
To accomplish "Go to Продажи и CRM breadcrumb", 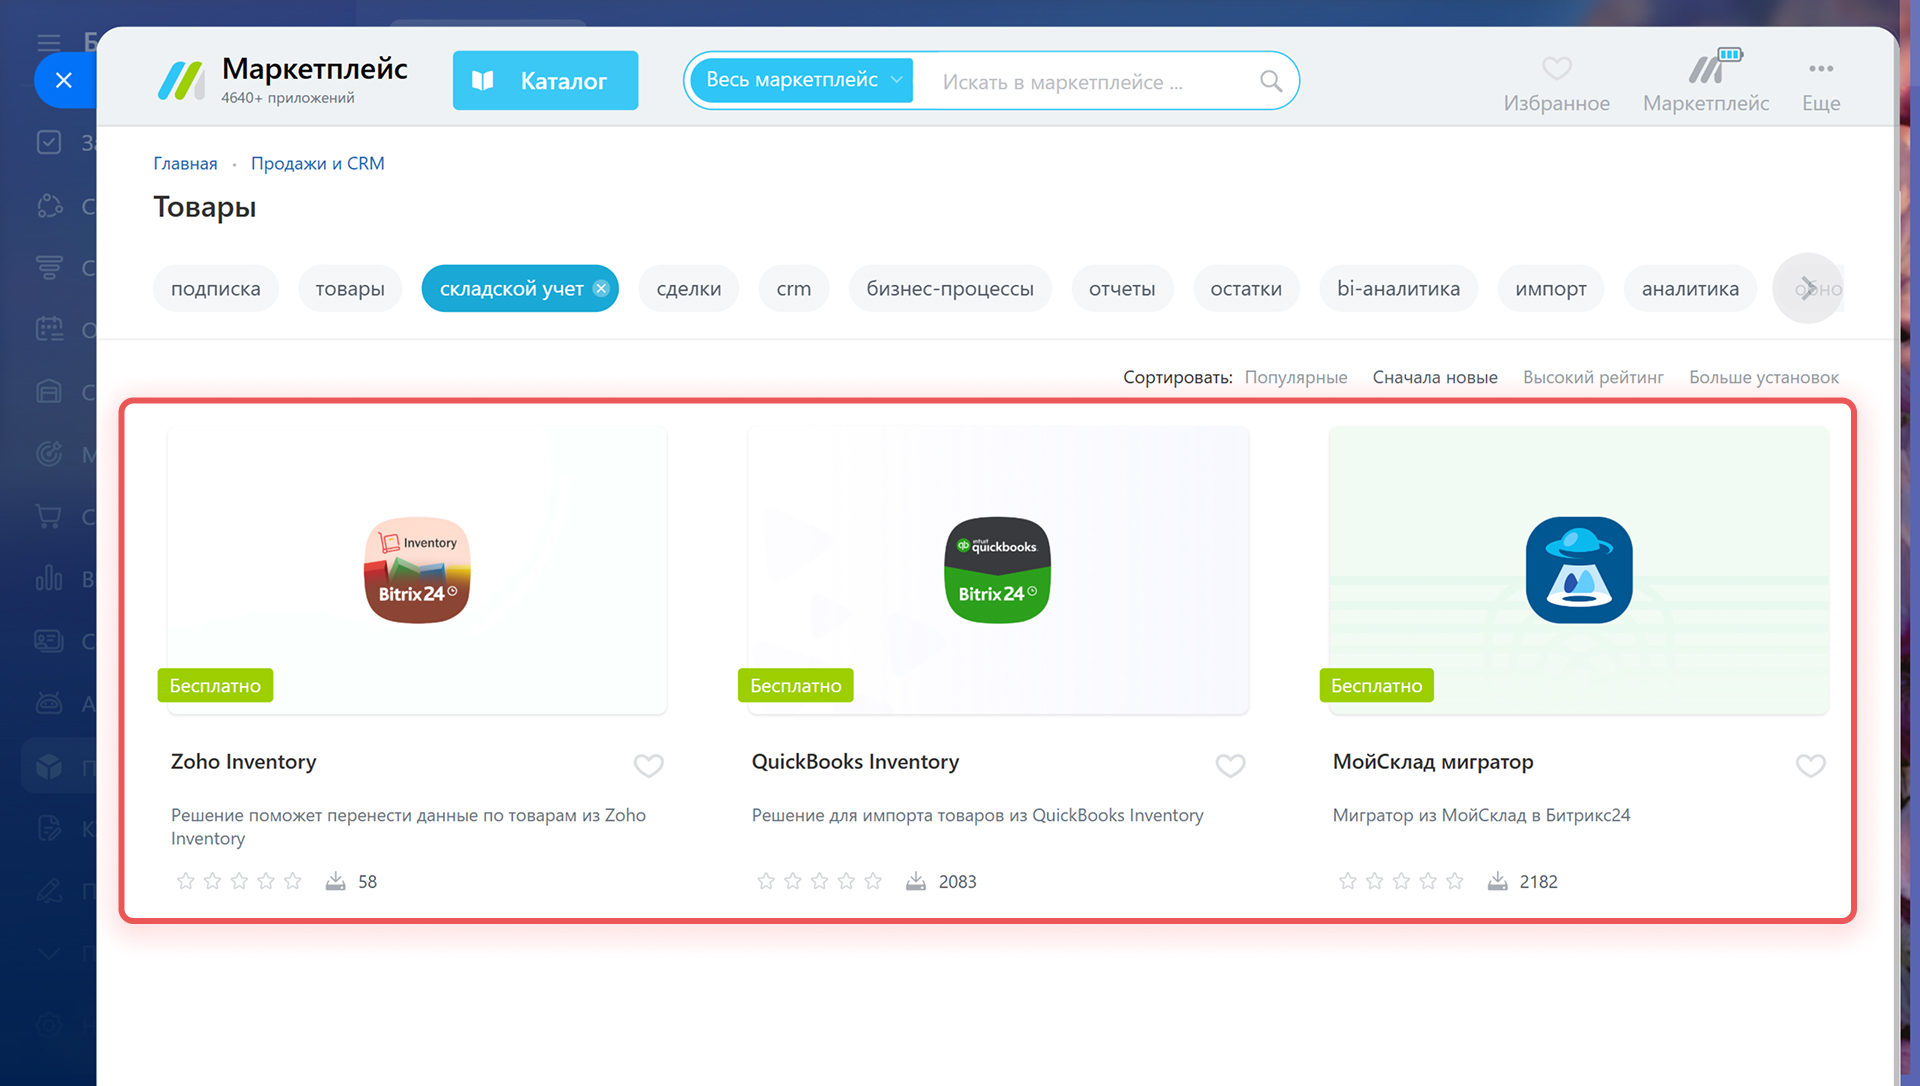I will [x=317, y=163].
